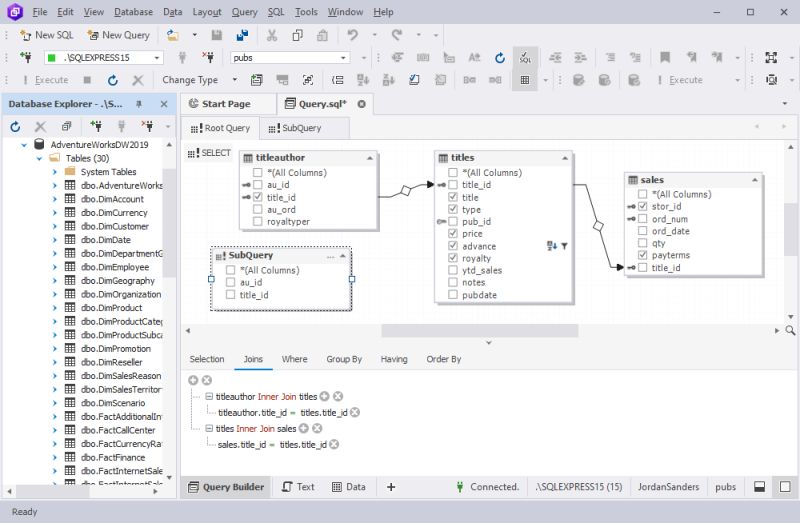
Task: Open the .\SQLEXPRESS15 connection dropdown
Action: point(157,58)
